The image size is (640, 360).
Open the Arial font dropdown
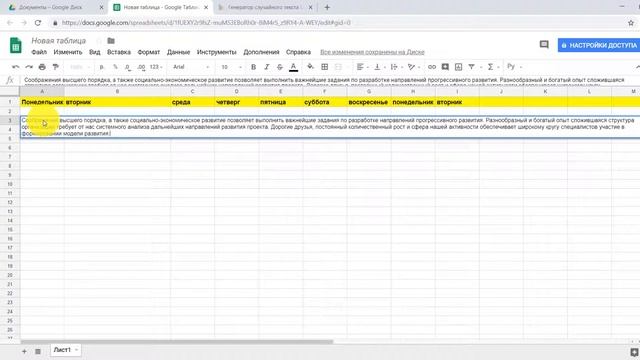point(191,67)
